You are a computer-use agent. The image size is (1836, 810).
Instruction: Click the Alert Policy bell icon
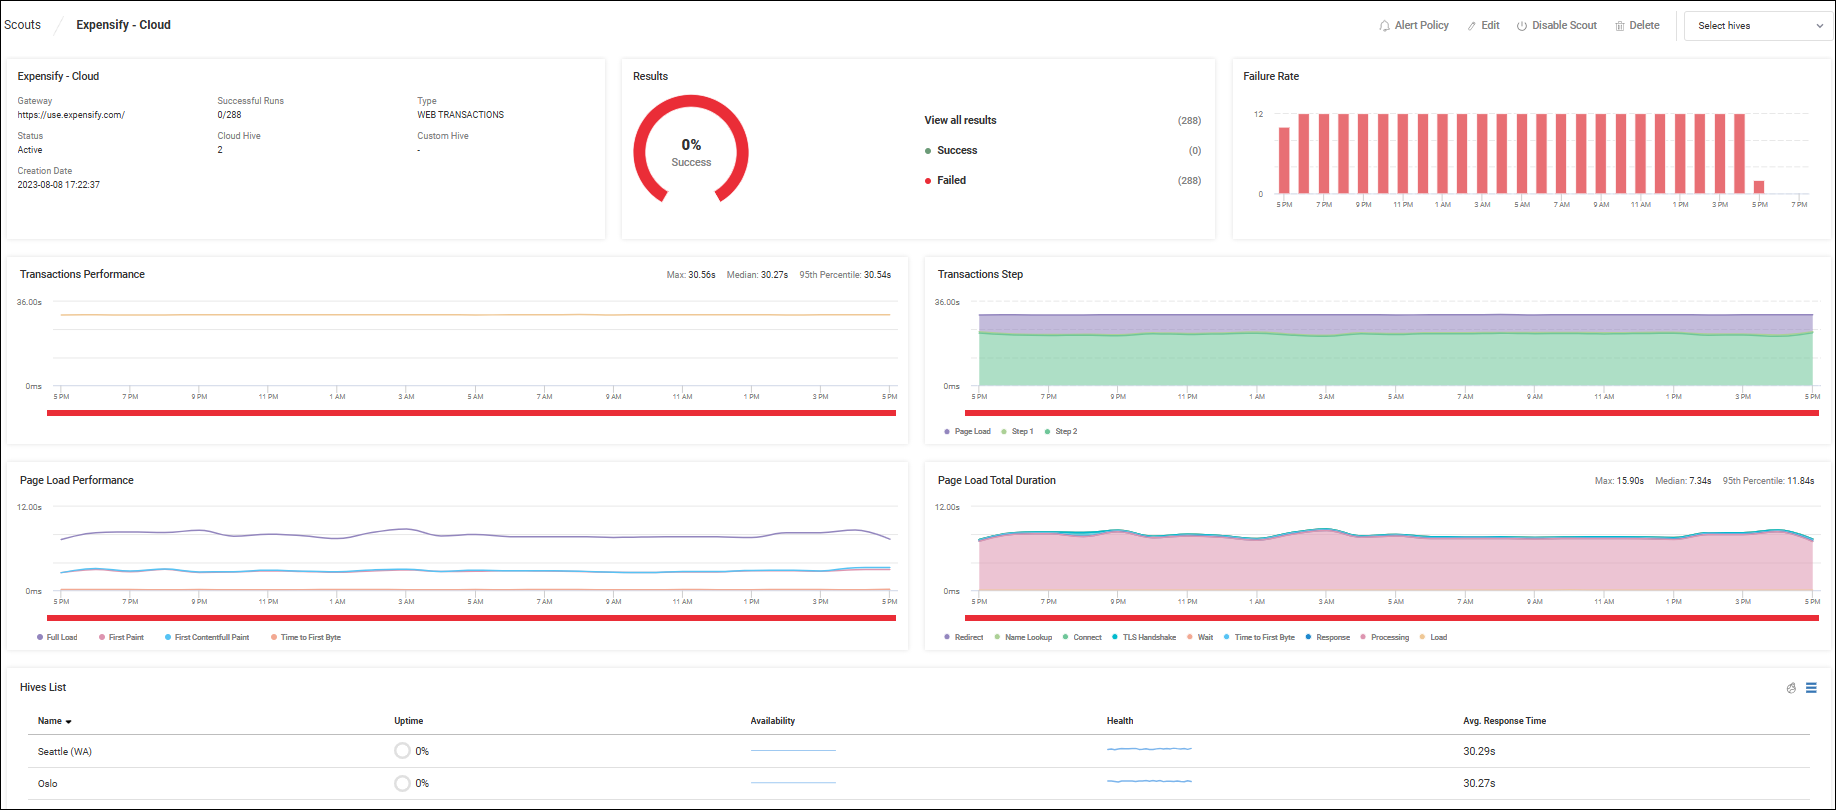tap(1384, 26)
